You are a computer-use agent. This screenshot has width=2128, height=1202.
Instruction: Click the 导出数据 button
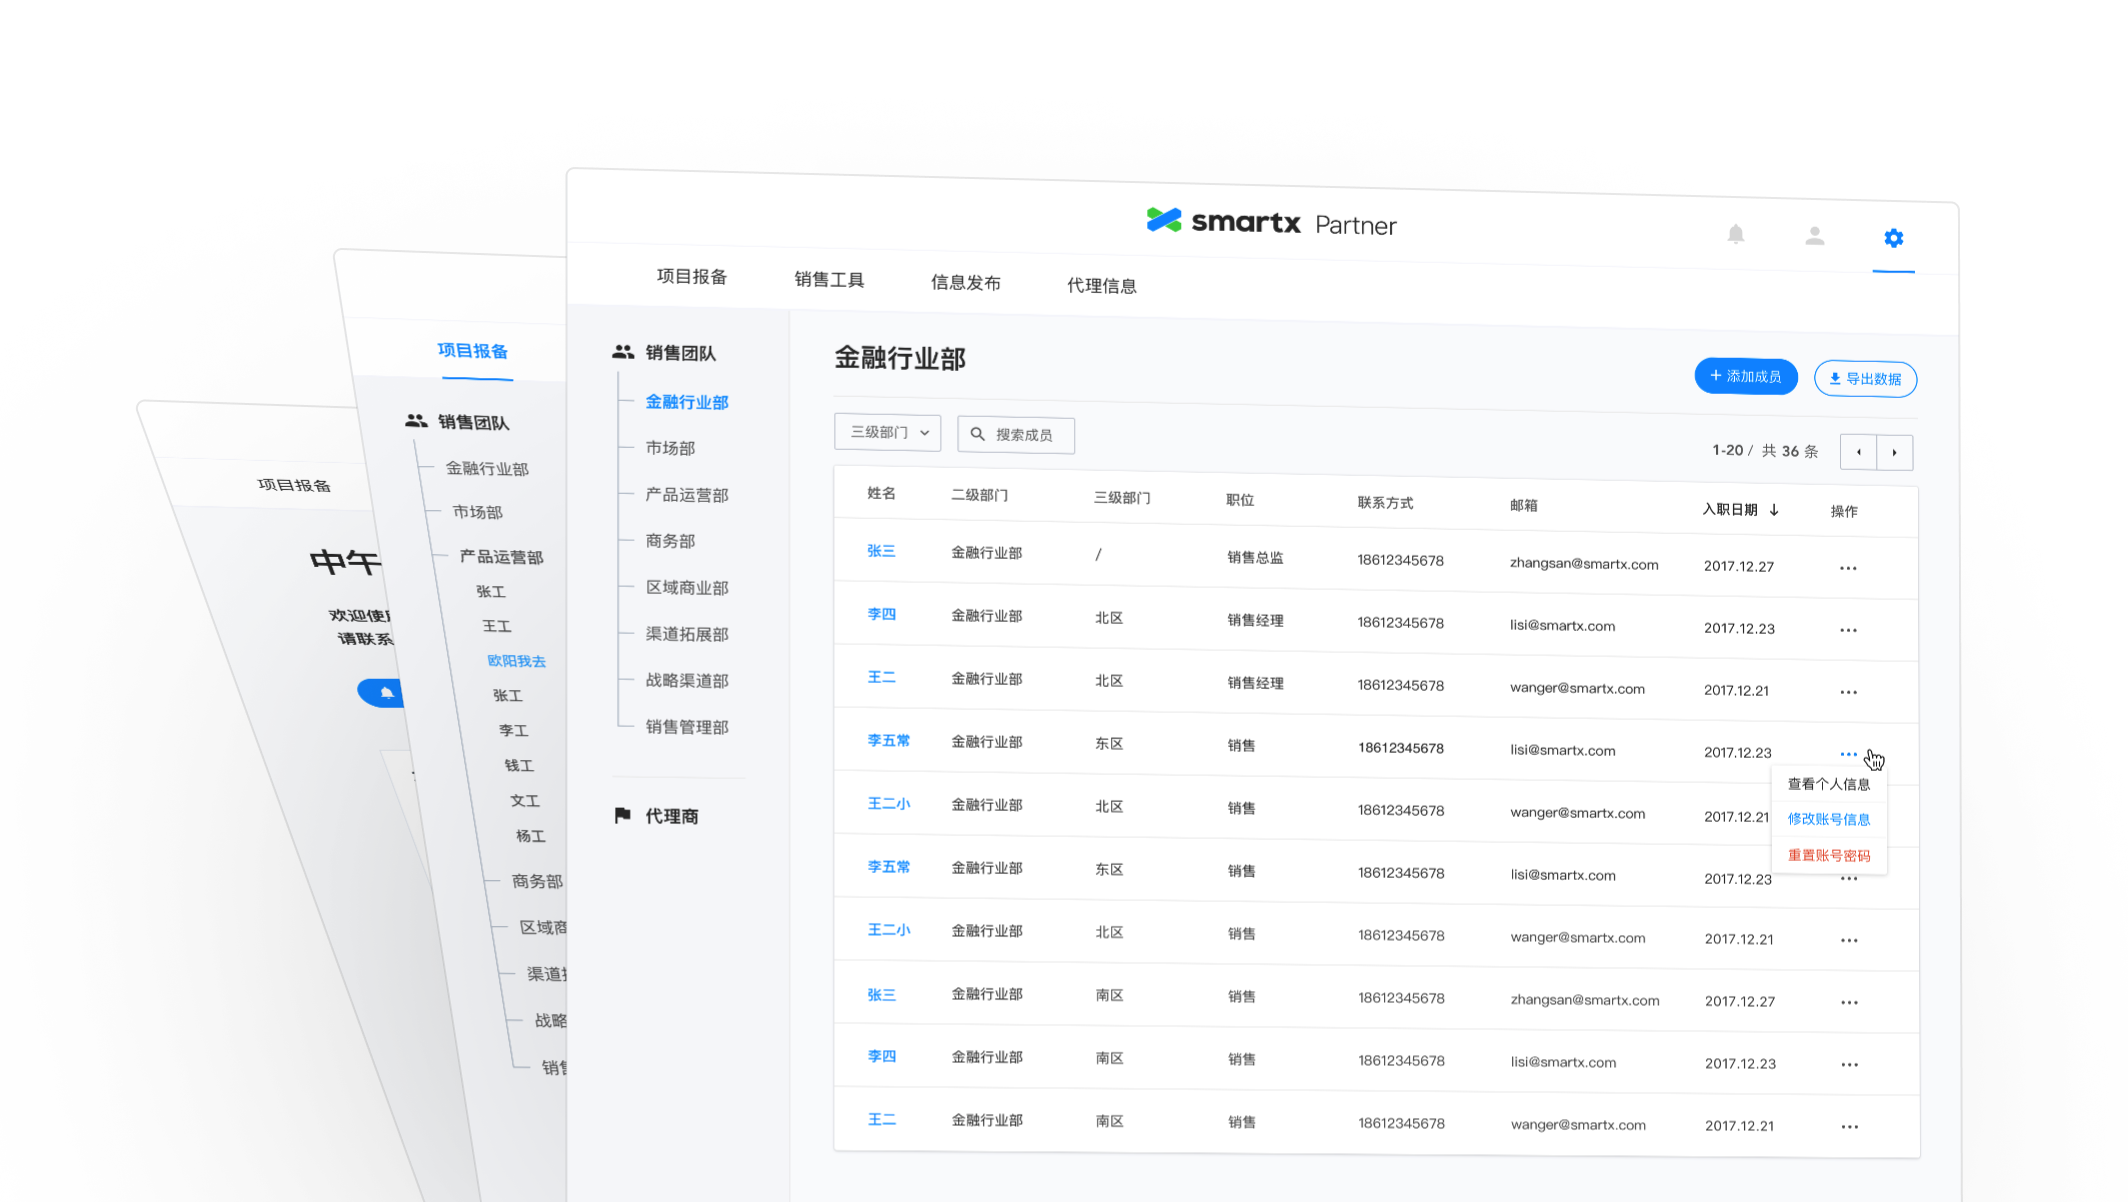click(1865, 379)
